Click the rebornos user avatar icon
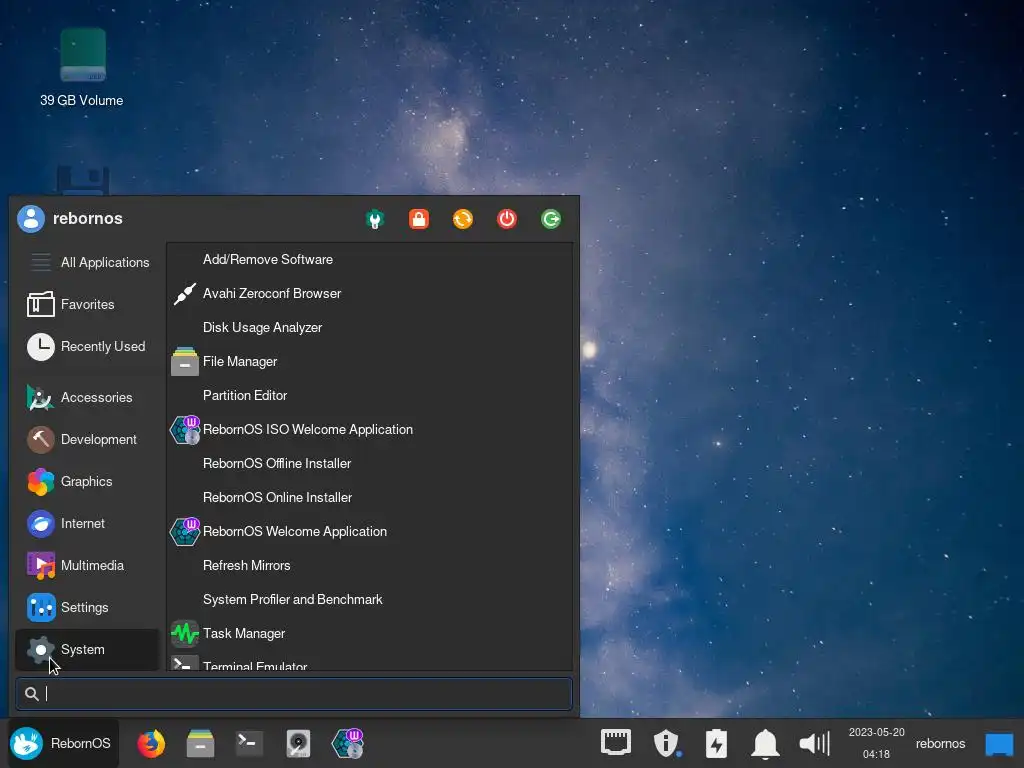Screen dimensions: 1024x768 click(31, 219)
